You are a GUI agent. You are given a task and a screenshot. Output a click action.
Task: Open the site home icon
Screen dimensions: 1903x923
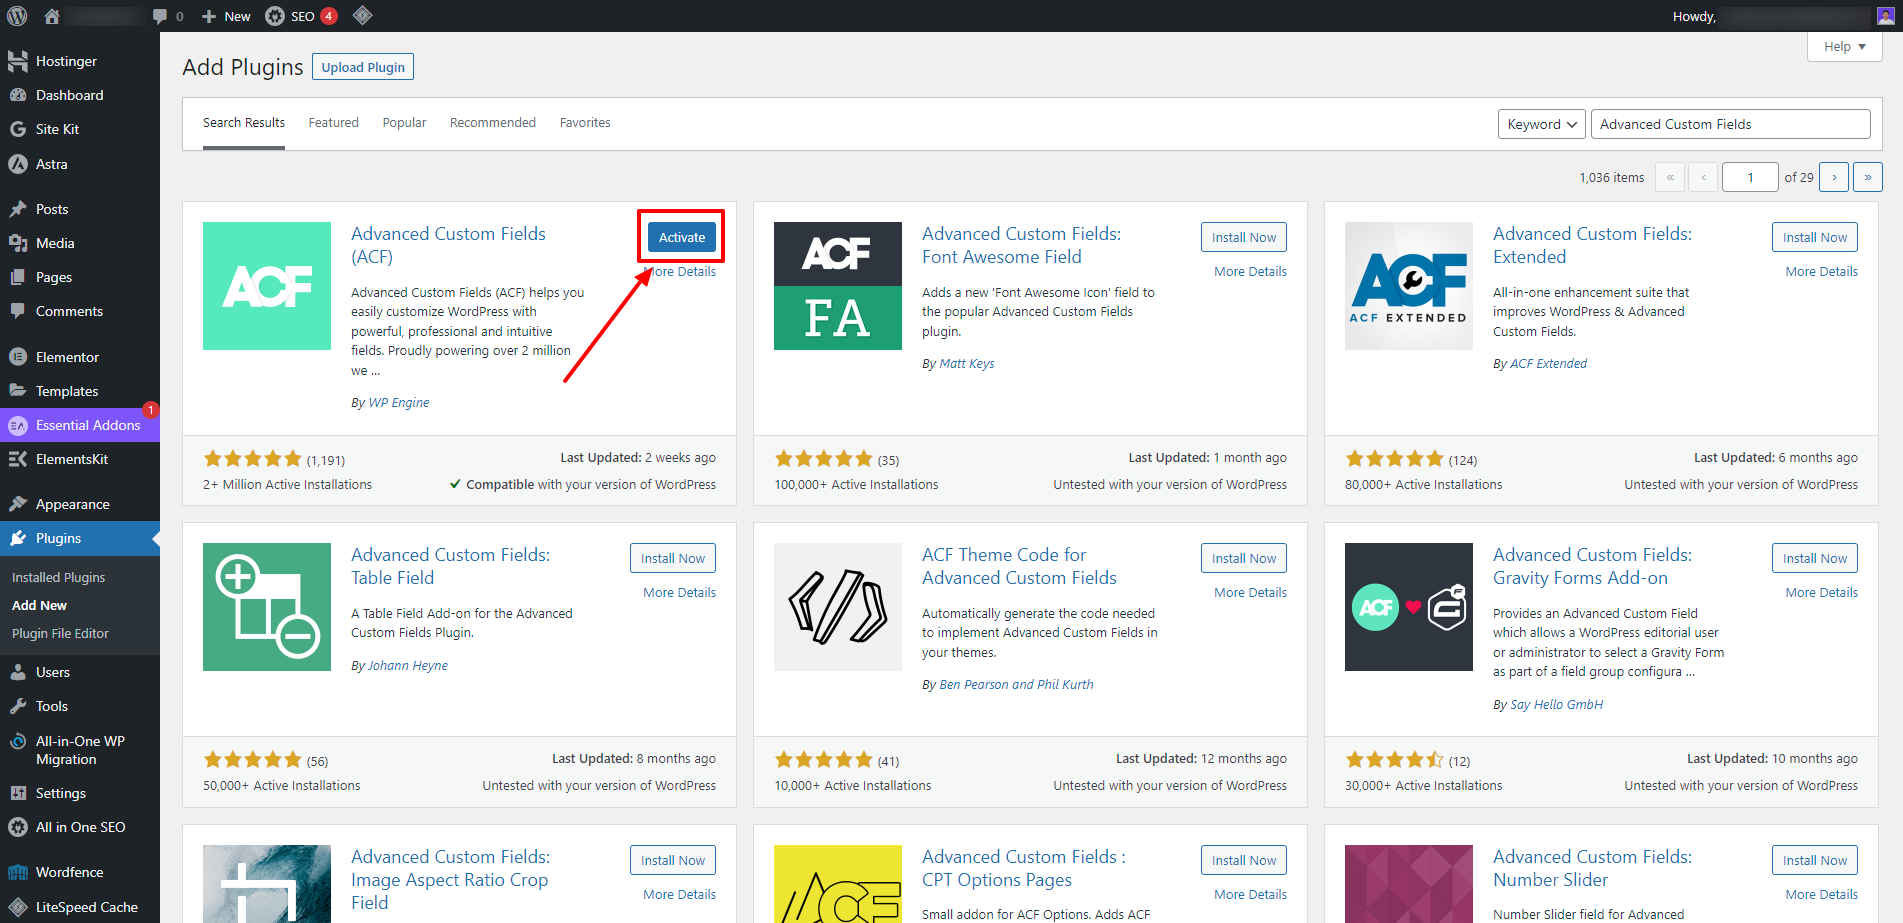click(52, 16)
